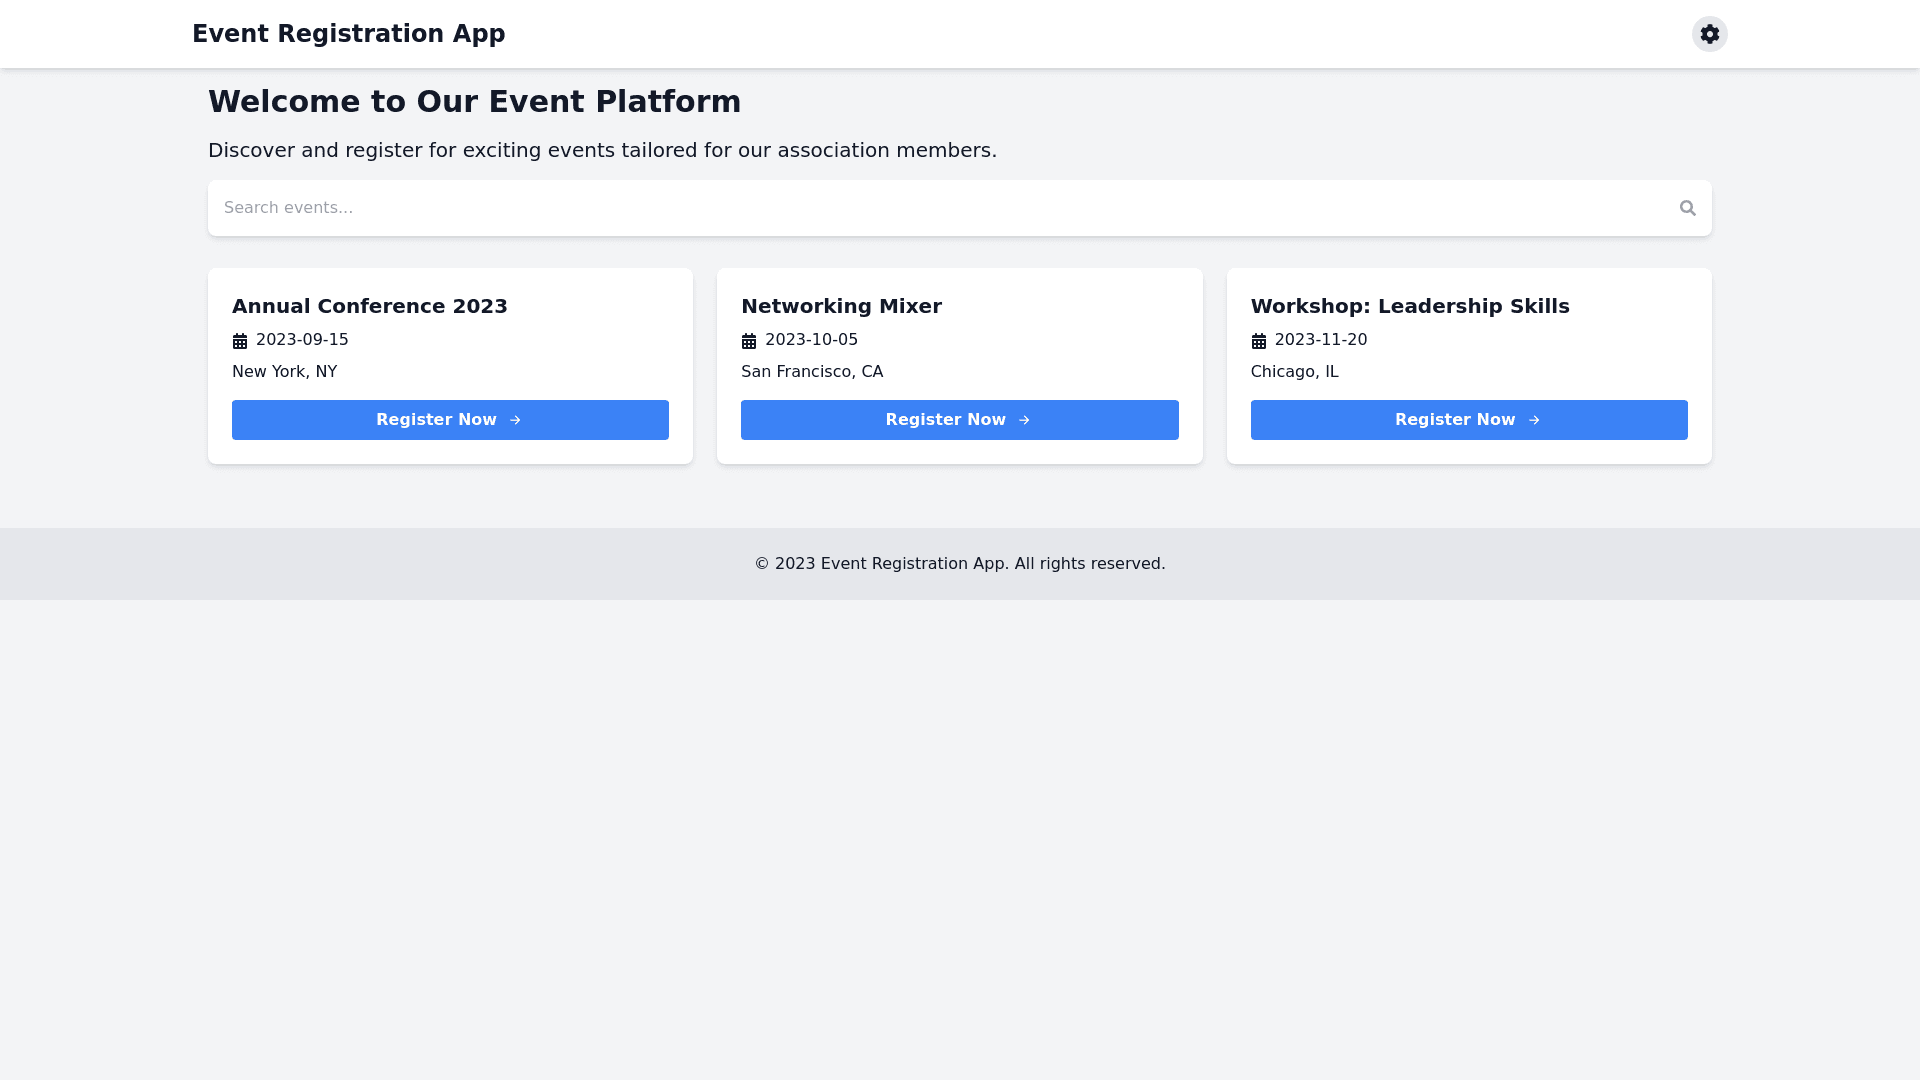Click the copyright footer text
1920x1080 pixels.
[x=959, y=564]
